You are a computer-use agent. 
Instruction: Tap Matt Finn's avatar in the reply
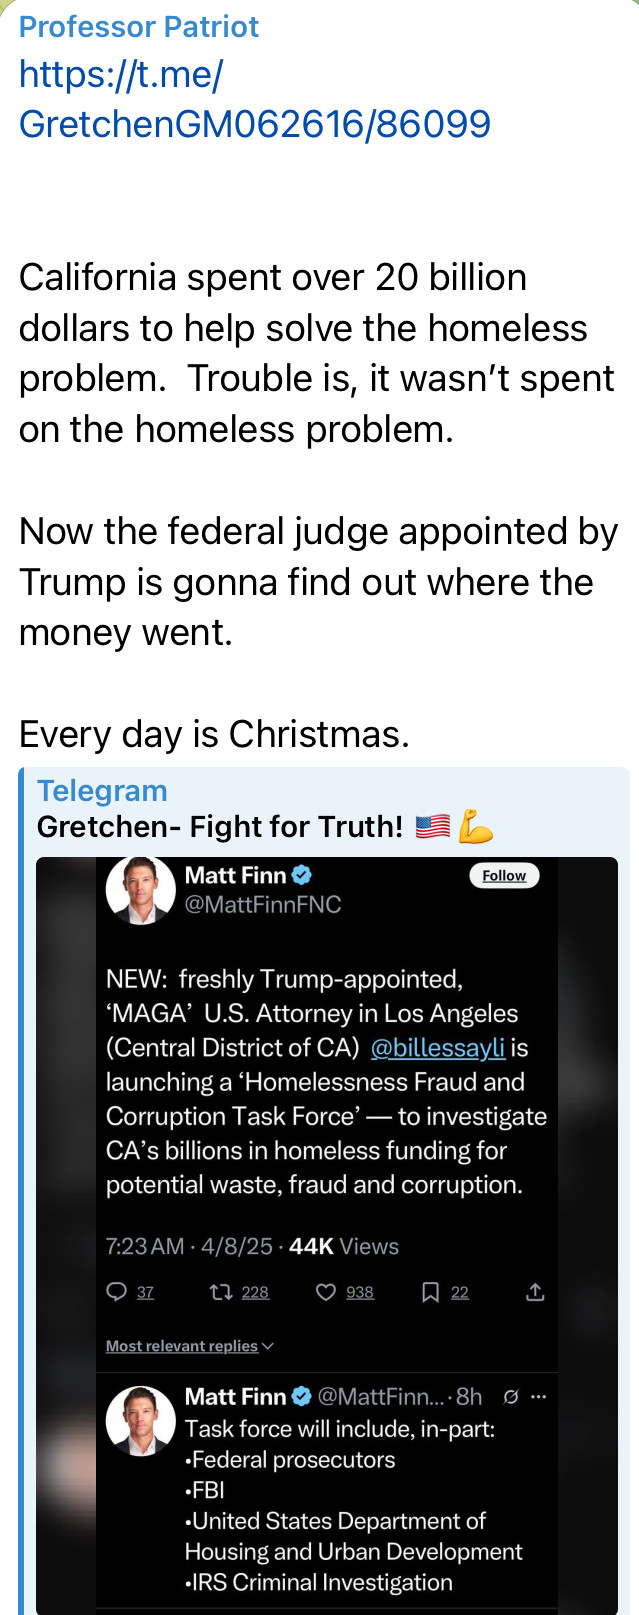[x=140, y=1420]
